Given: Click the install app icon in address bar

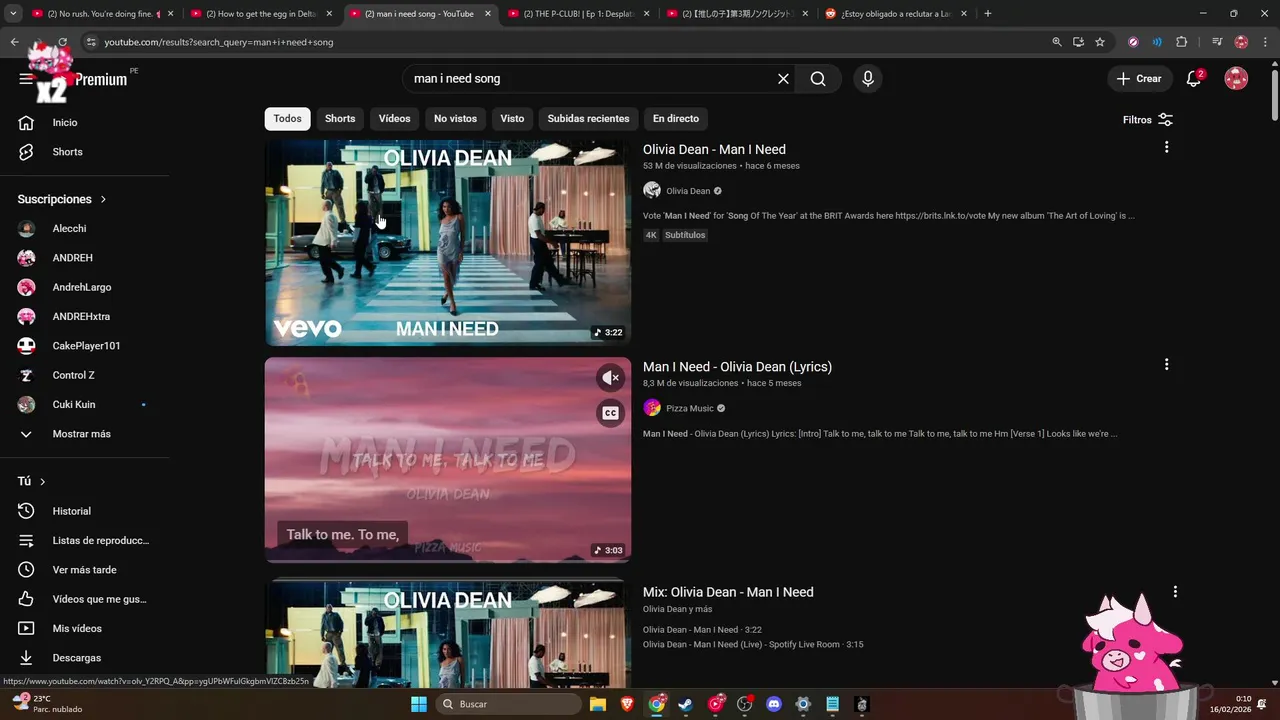Looking at the screenshot, I should pyautogui.click(x=1078, y=42).
